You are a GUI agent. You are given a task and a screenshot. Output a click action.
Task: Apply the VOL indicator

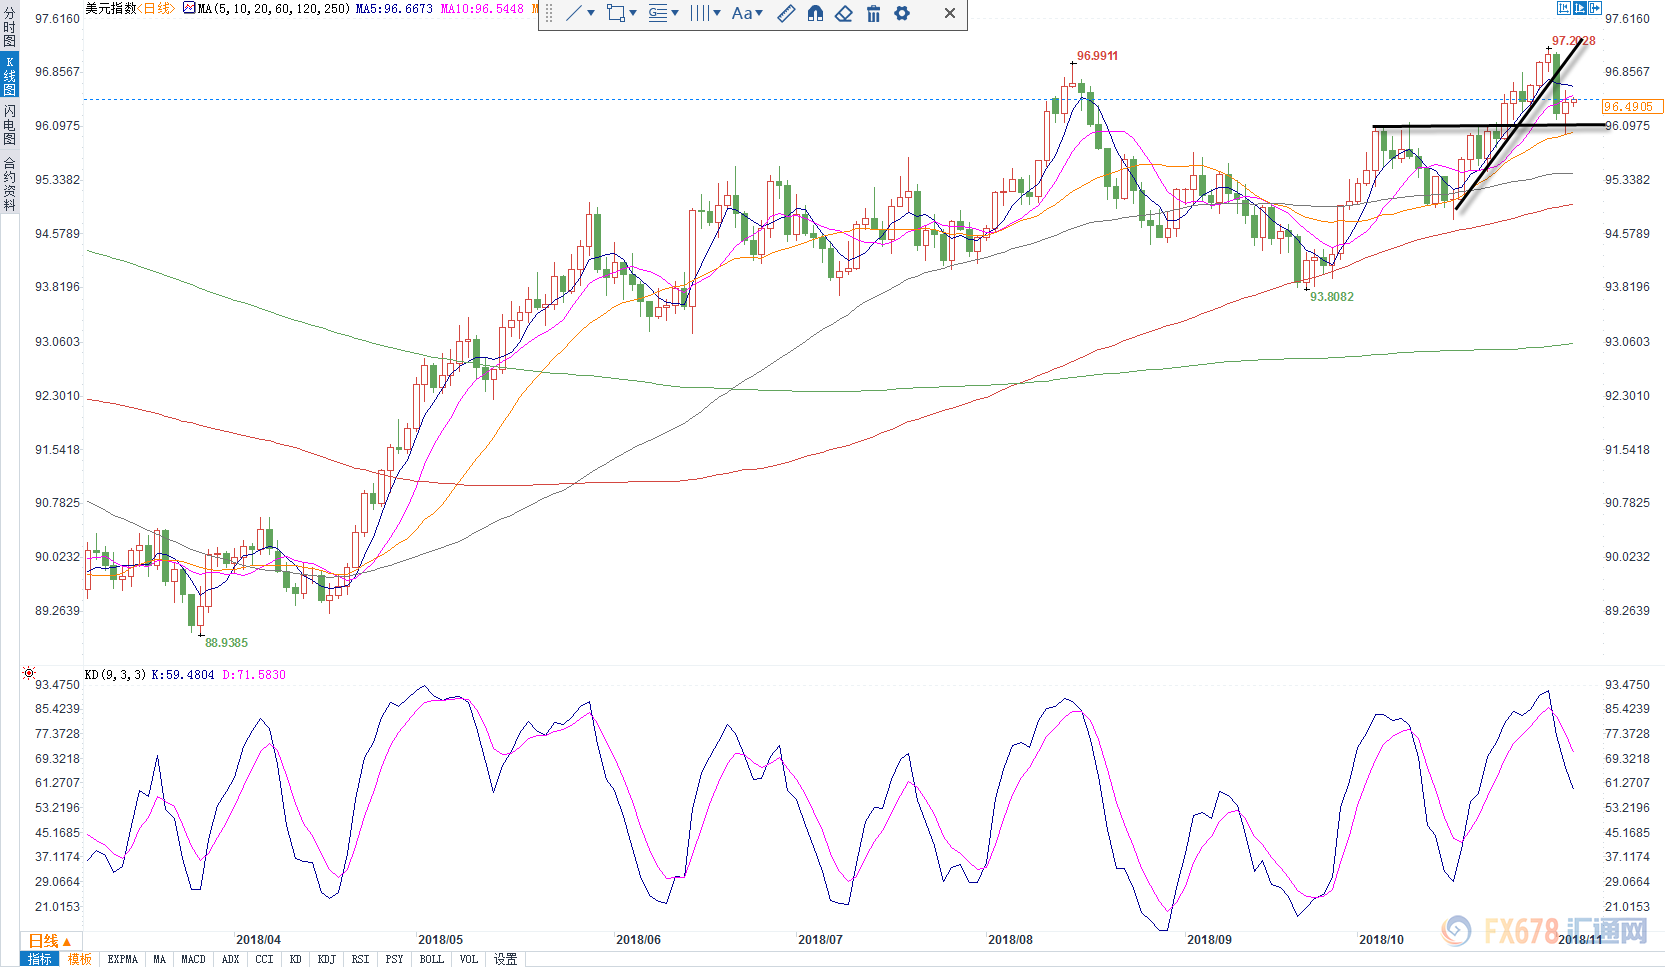coord(469,959)
